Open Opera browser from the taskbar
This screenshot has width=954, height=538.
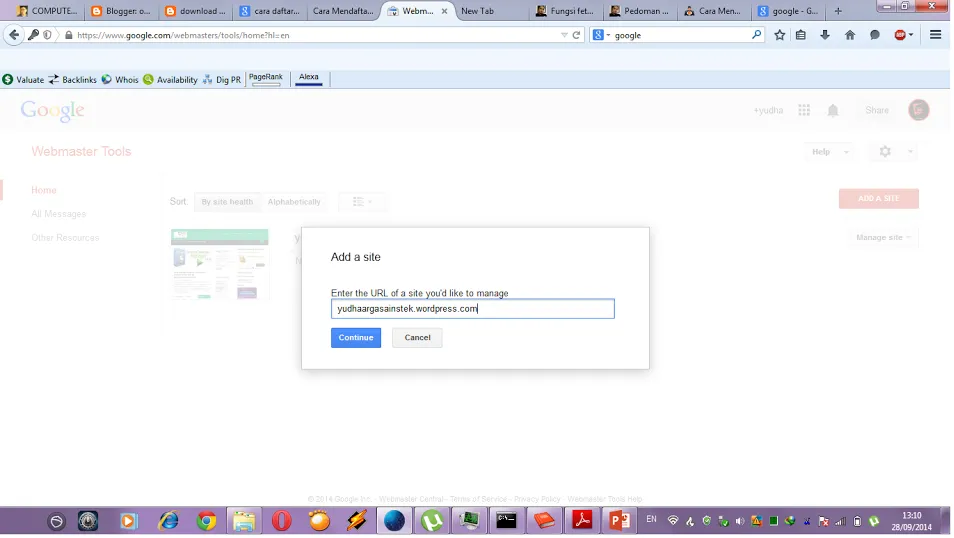pos(282,521)
